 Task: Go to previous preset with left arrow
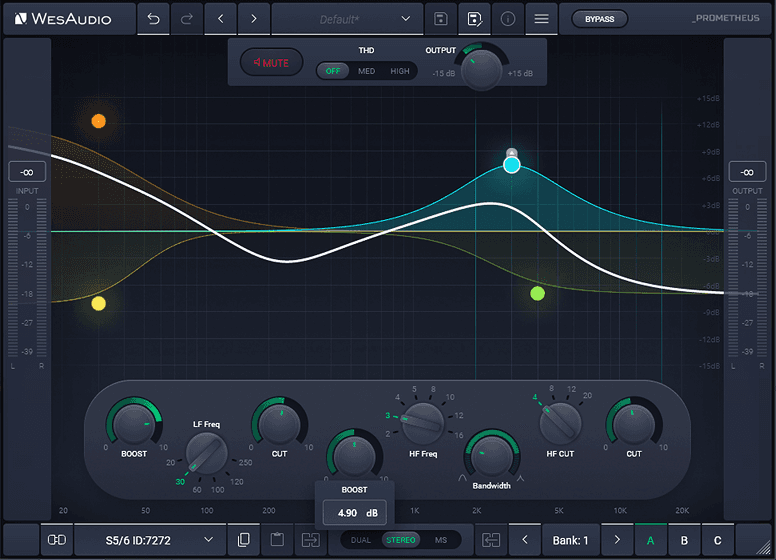pyautogui.click(x=221, y=19)
